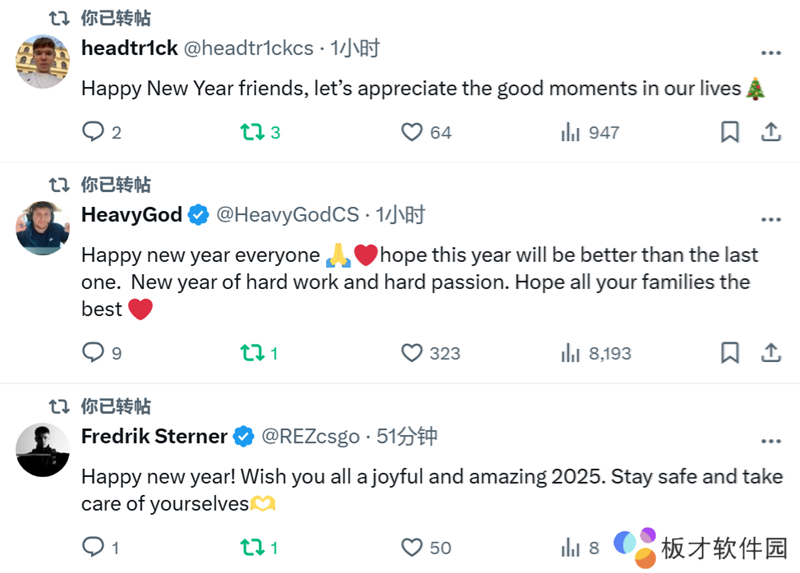Bookmark headtr1ck's post
The width and height of the screenshot is (800, 573).
pos(730,132)
